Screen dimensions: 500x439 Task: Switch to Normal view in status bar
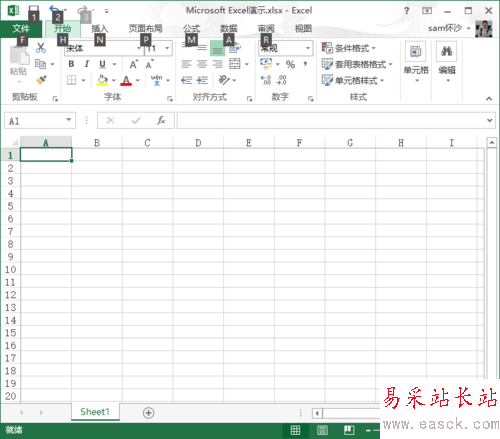[x=295, y=430]
